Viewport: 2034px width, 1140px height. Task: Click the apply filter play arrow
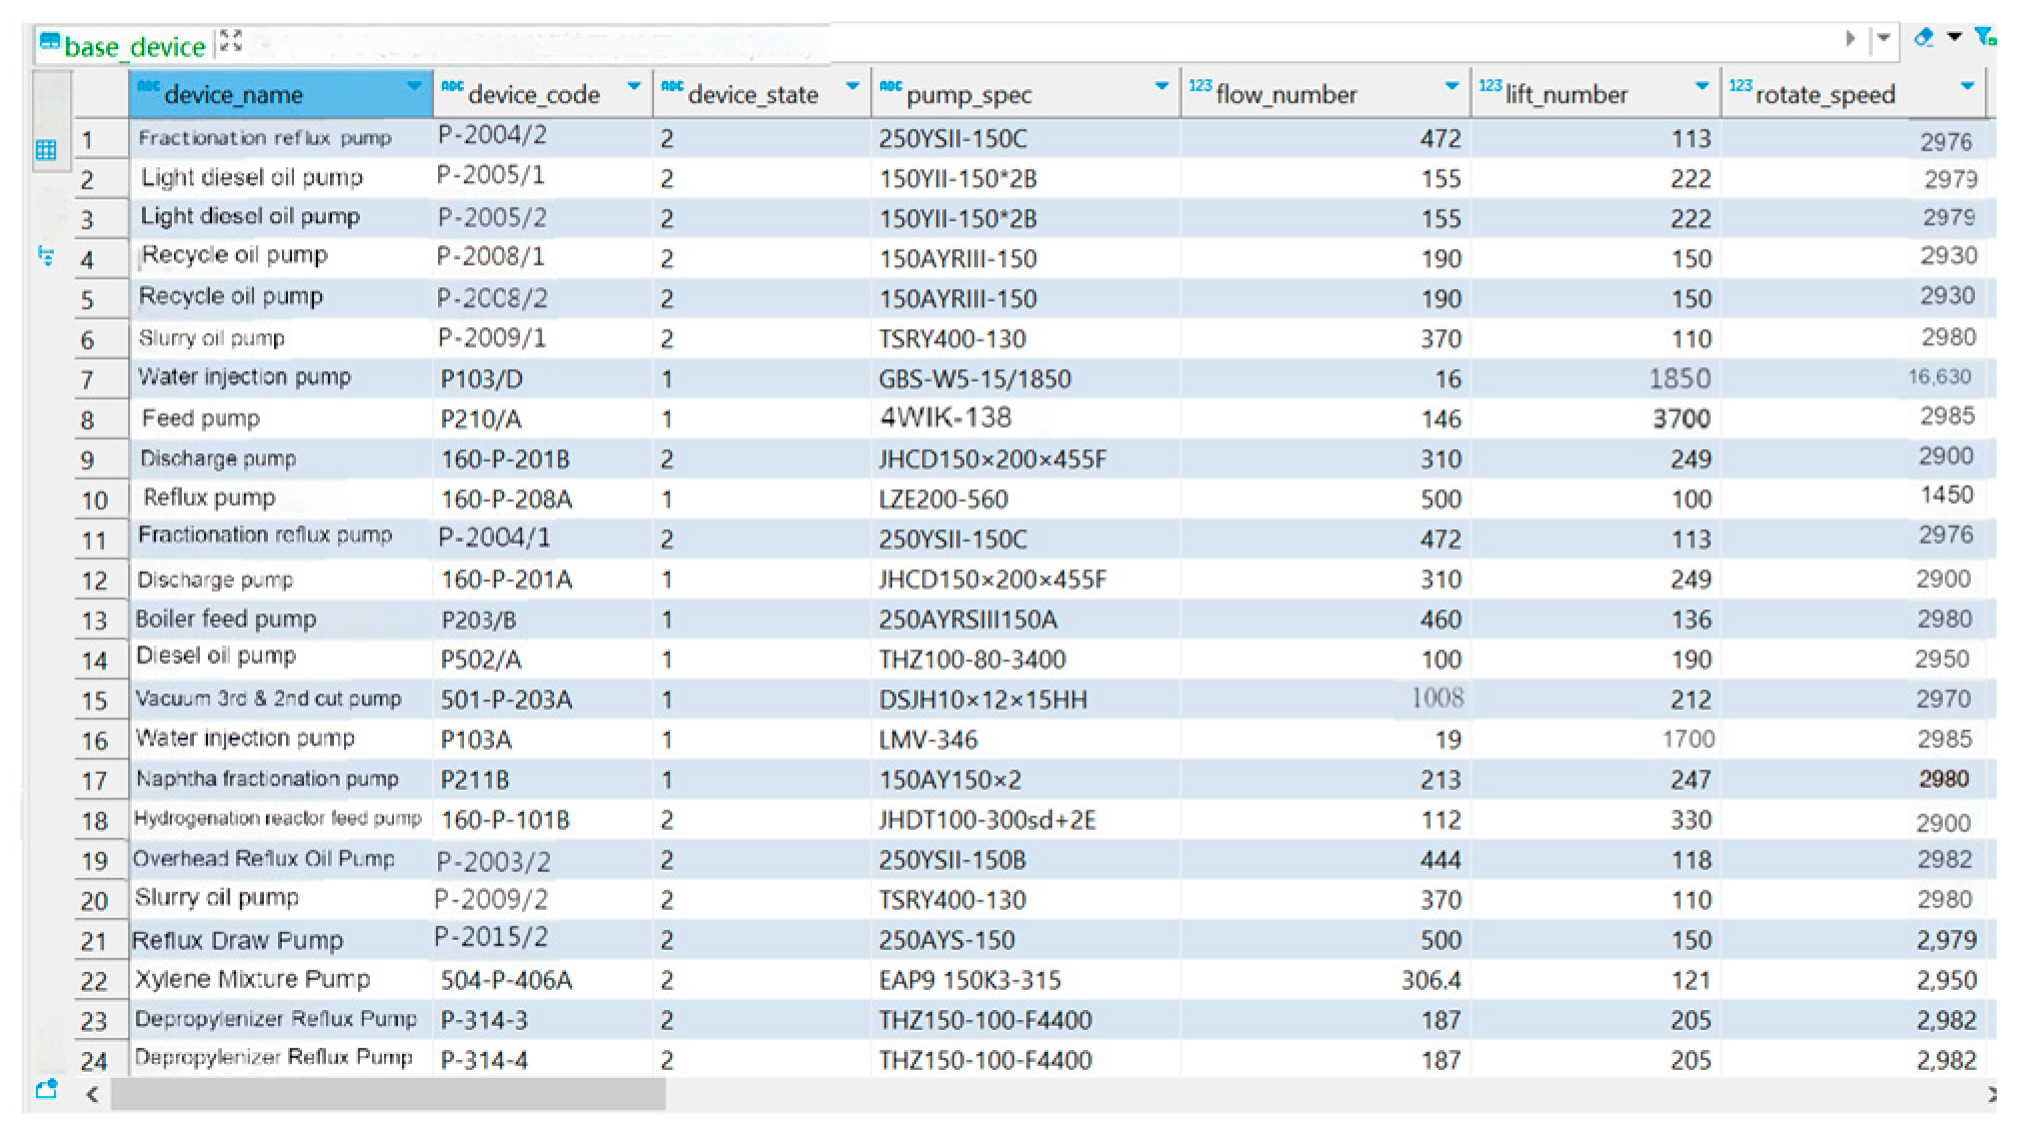[x=1849, y=39]
